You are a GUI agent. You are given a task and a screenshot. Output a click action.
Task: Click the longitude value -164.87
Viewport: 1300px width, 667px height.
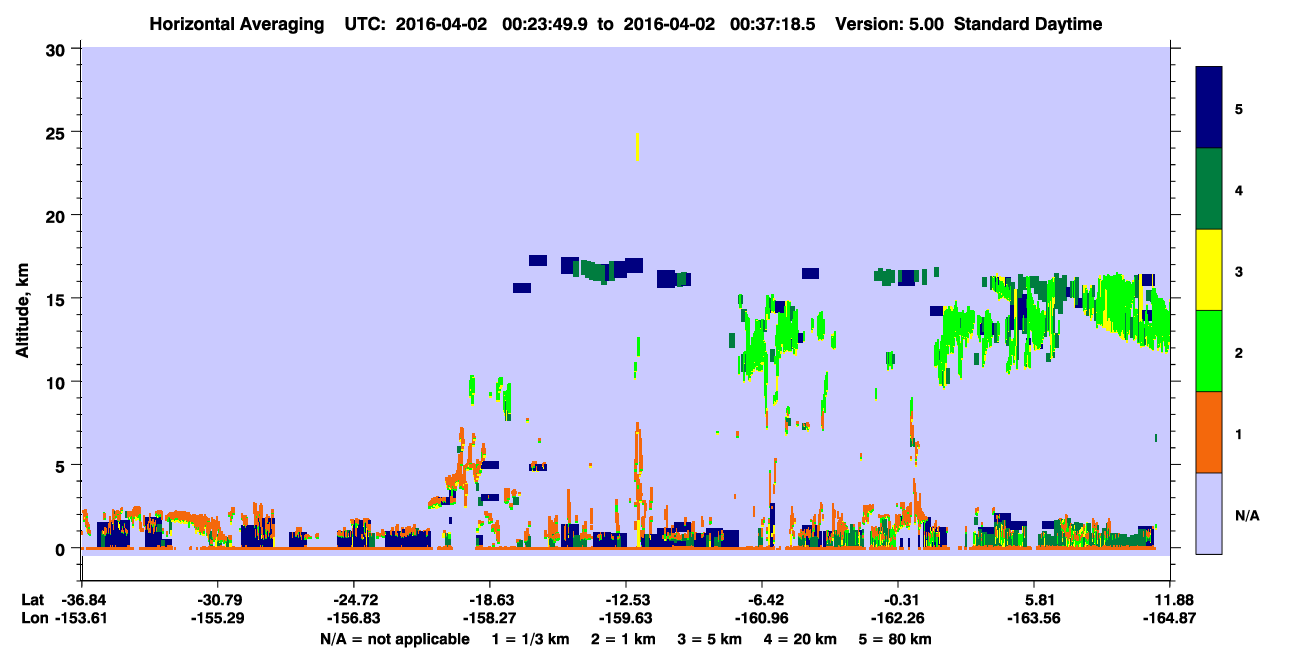click(x=1172, y=618)
